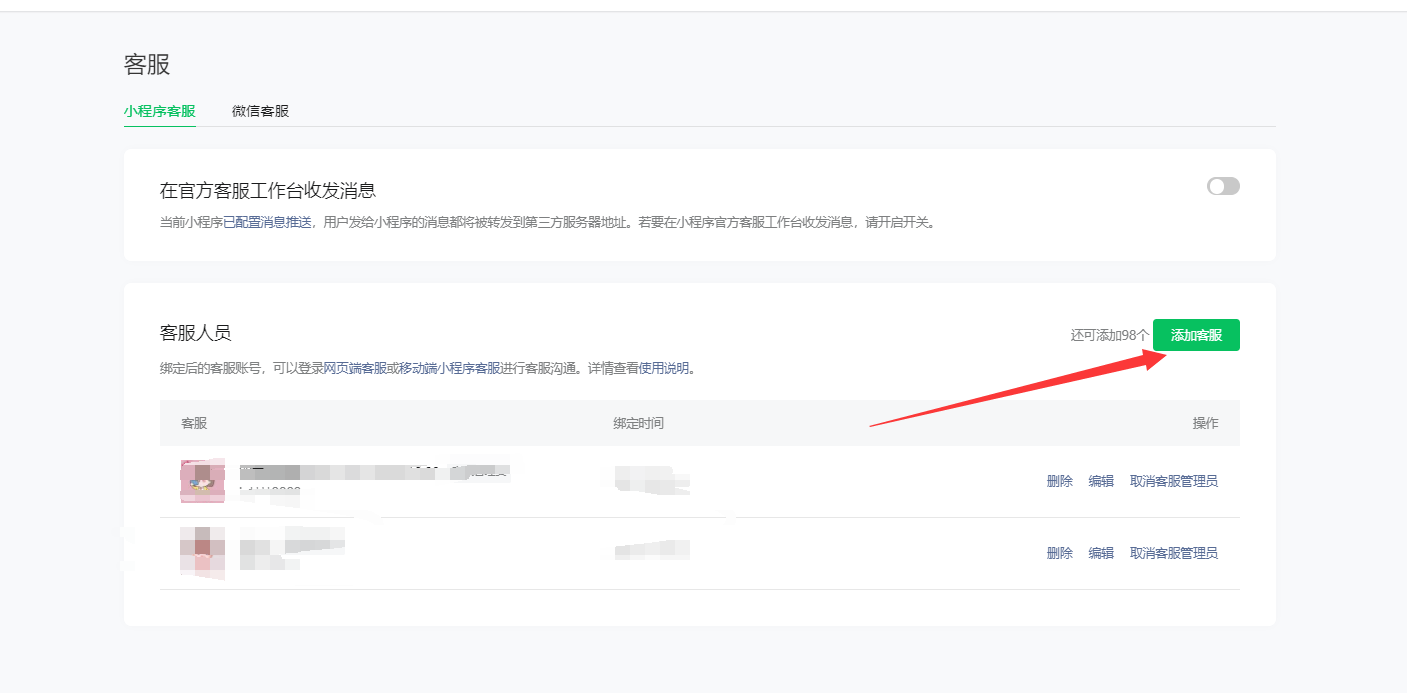Enable the 在官方客服工作台收发消息 switch
The height and width of the screenshot is (693, 1407).
tap(1222, 186)
